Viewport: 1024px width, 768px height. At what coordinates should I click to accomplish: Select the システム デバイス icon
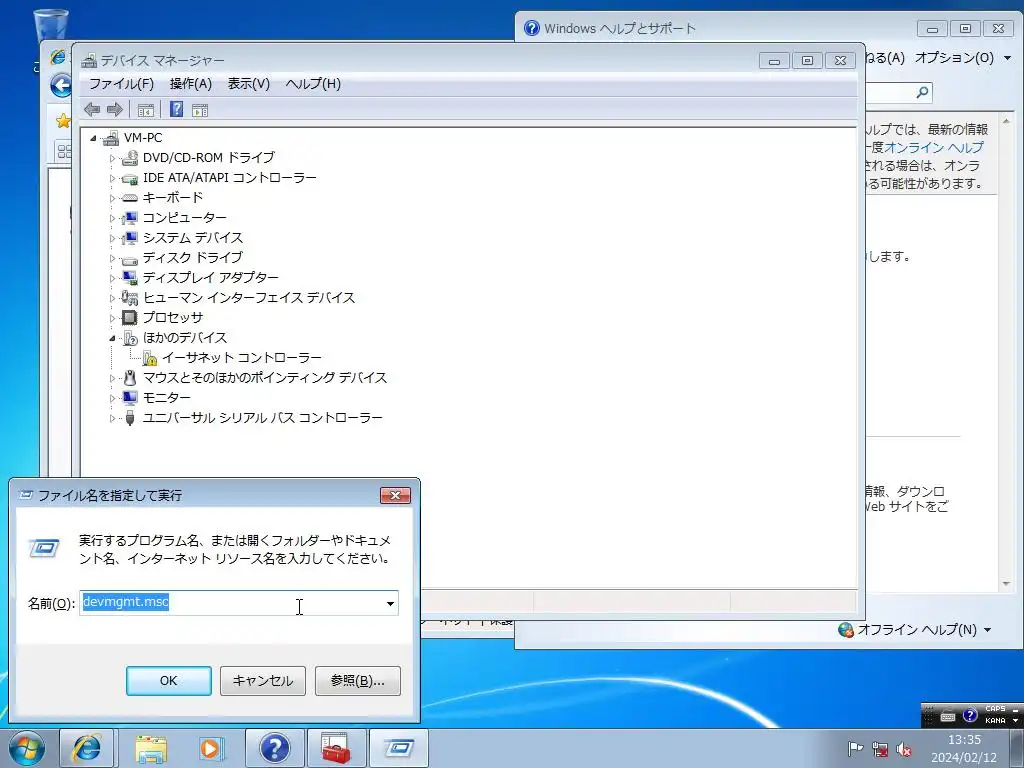click(130, 238)
